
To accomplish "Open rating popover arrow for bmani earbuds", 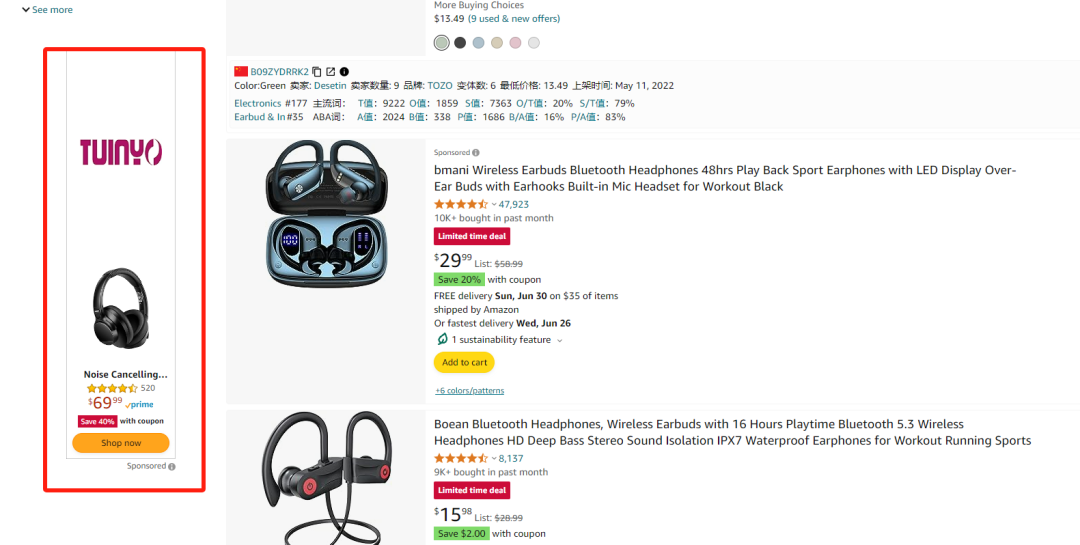I will point(494,205).
